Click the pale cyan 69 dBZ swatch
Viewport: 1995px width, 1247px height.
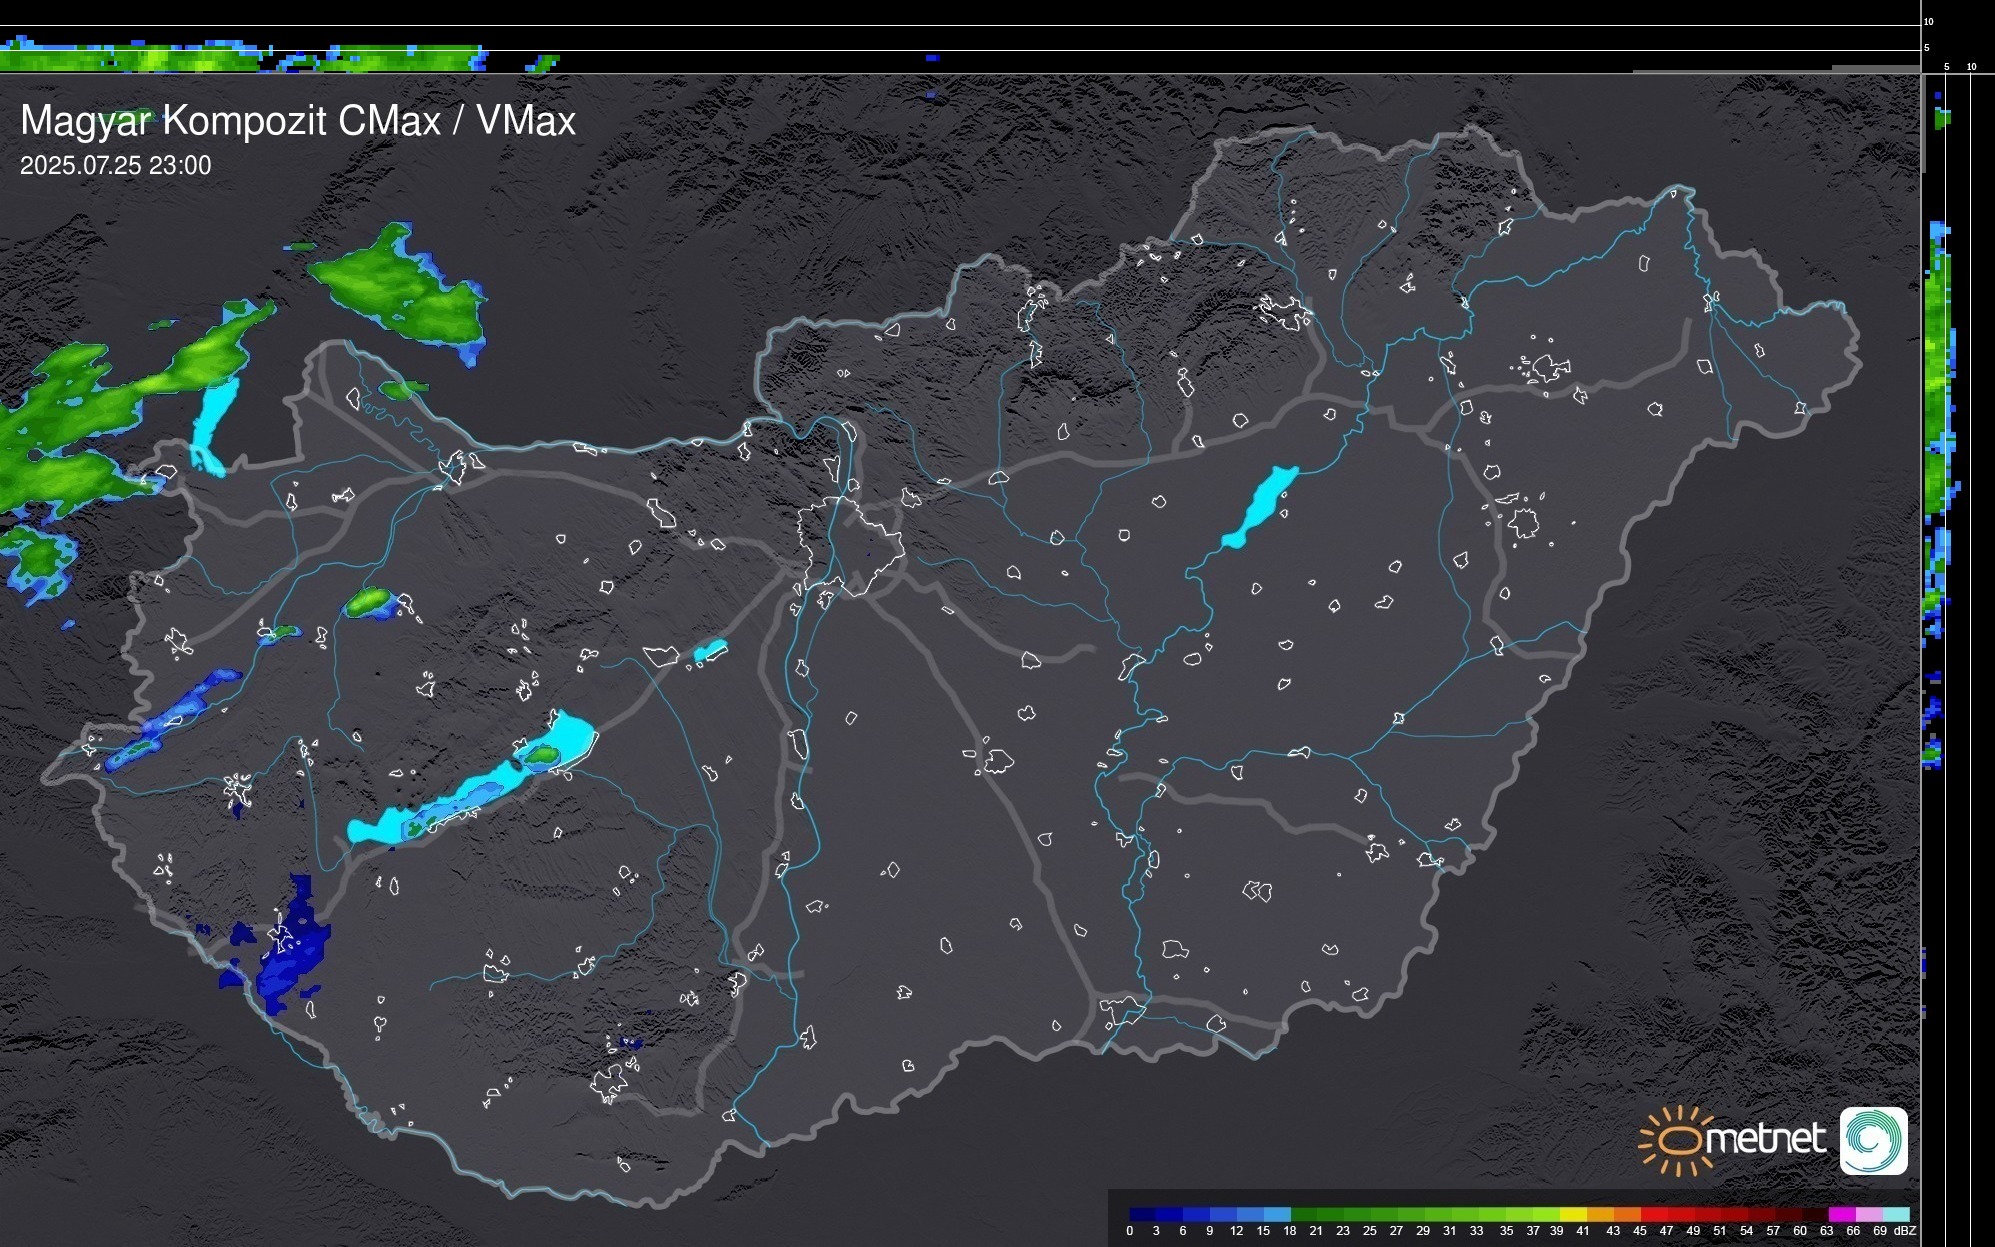(1895, 1214)
